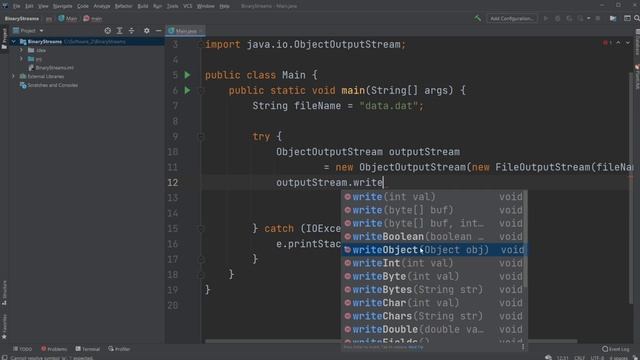640x360 pixels.
Task: Open the Edit menu
Action: pos(29,6)
